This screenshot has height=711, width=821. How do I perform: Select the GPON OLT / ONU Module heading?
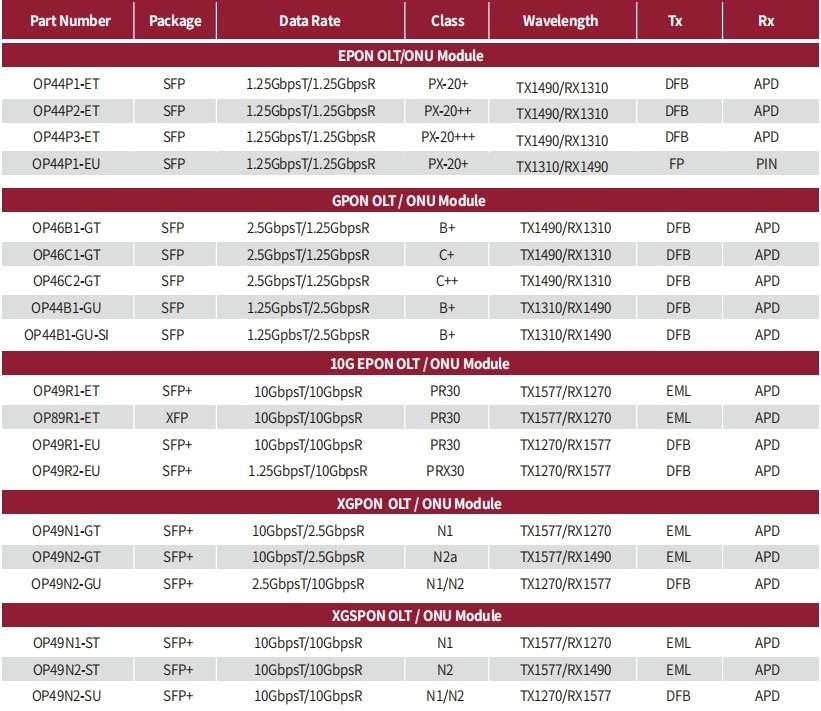pyautogui.click(x=408, y=201)
